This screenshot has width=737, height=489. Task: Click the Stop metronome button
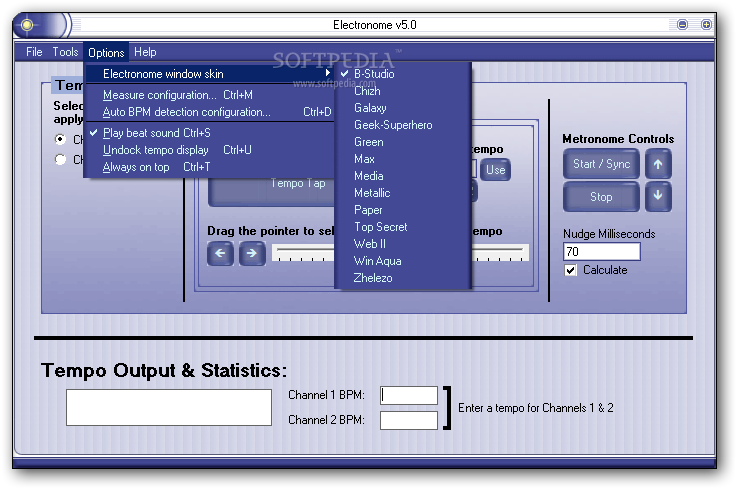point(602,197)
